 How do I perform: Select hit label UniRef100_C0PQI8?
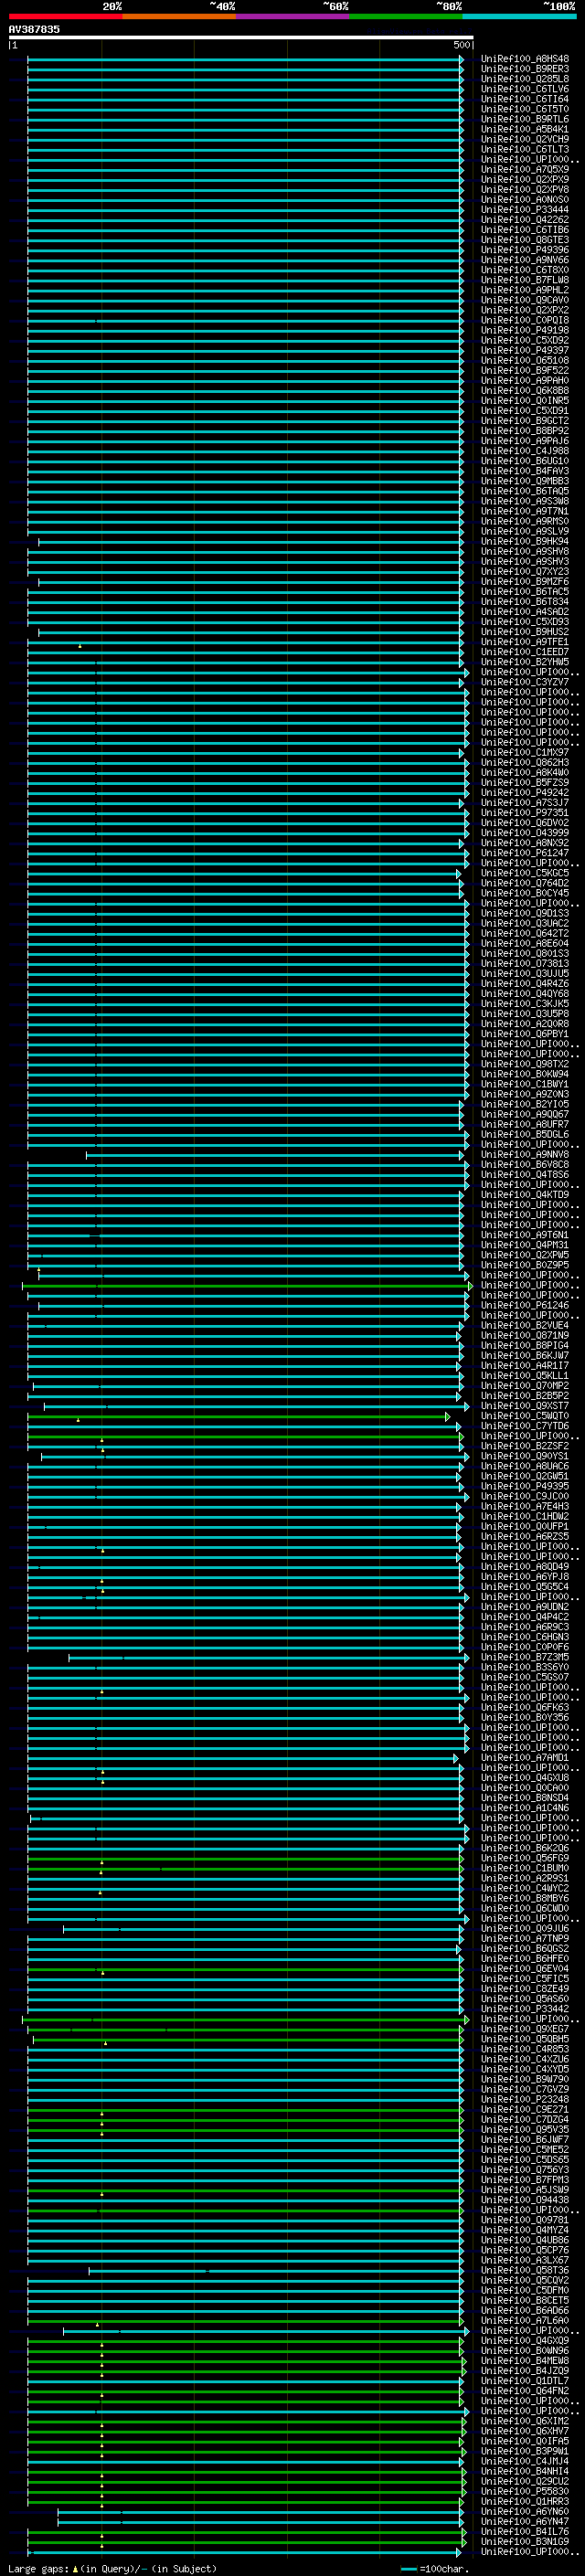525,320
